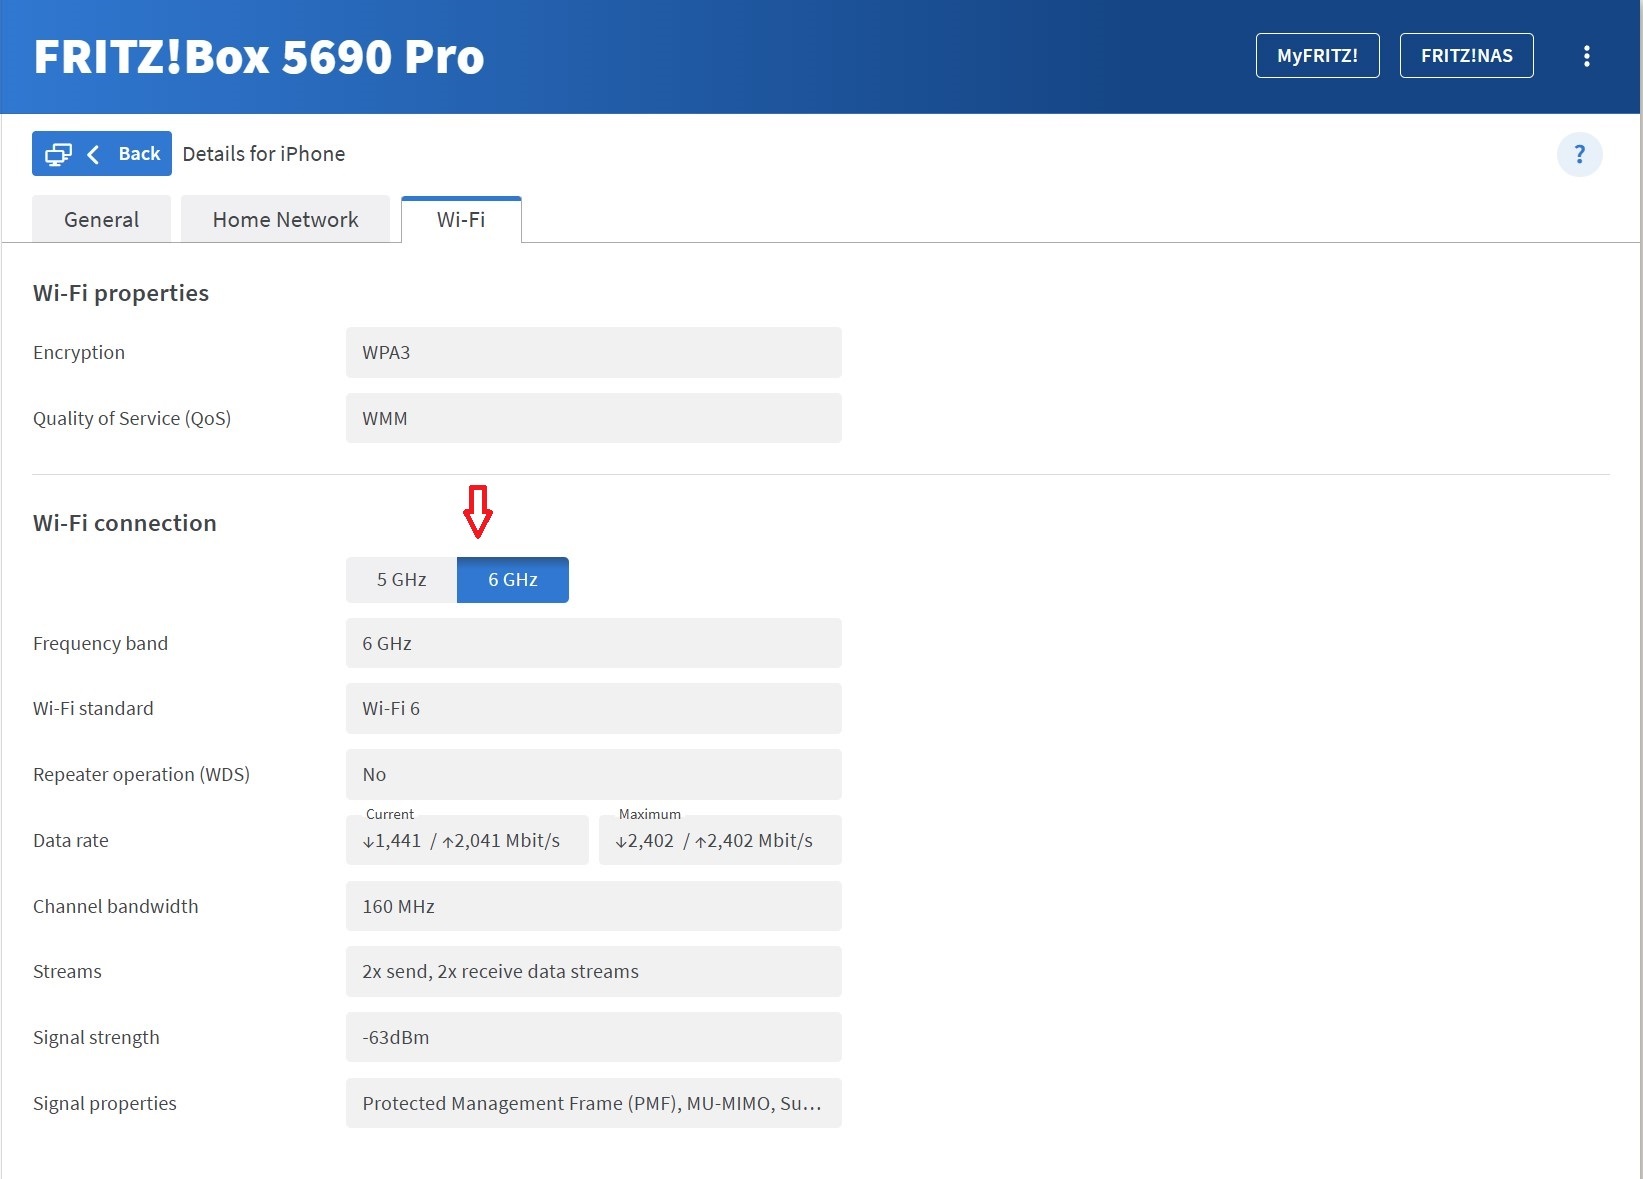This screenshot has height=1179, width=1643.
Task: Click the Channel bandwidth 160 MHz field
Action: click(x=593, y=907)
